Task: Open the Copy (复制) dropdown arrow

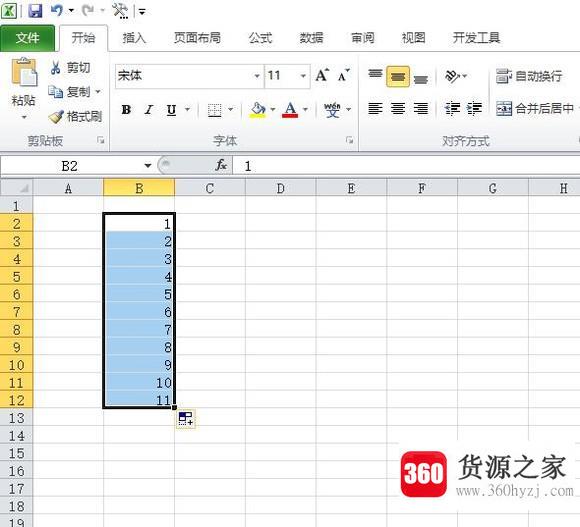Action: [x=98, y=91]
